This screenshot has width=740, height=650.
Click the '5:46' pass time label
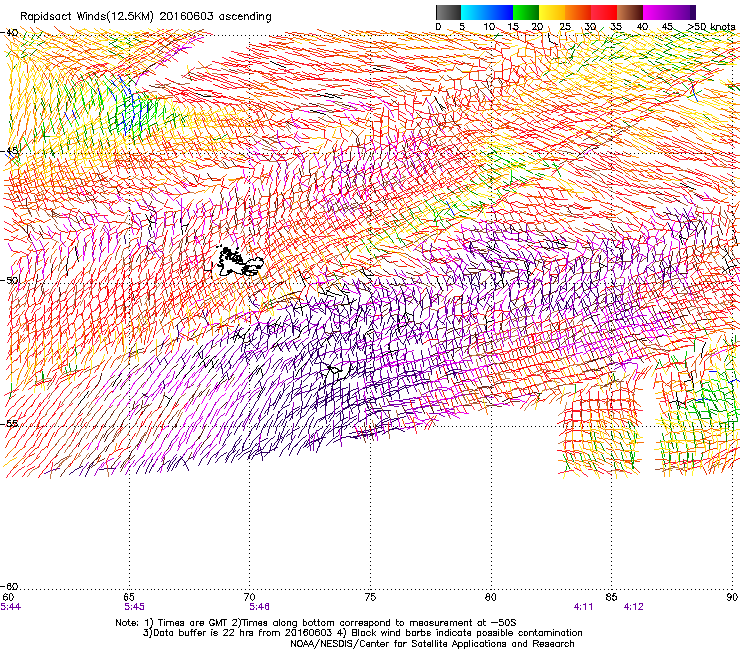tap(260, 607)
